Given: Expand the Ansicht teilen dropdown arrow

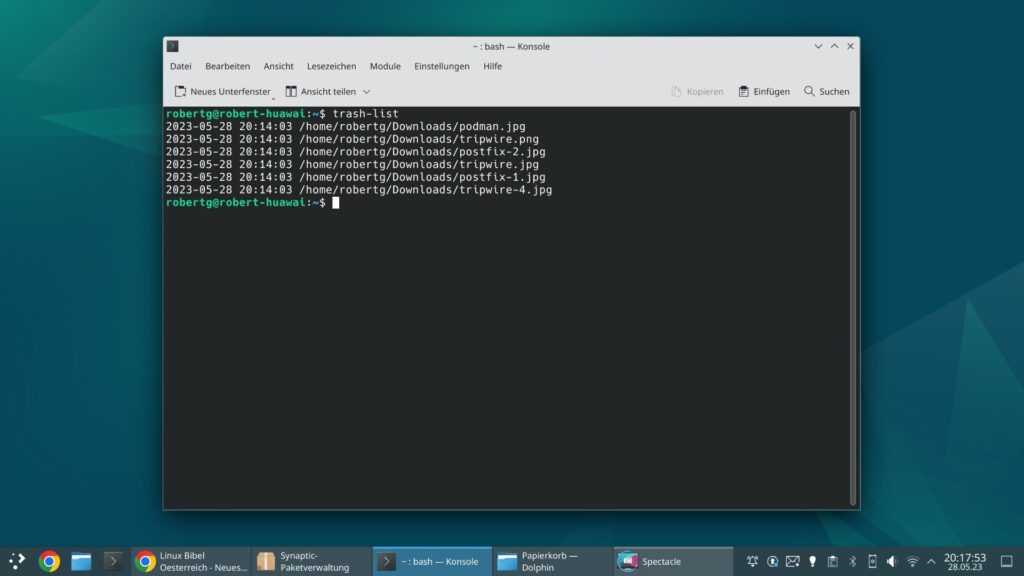Looking at the screenshot, I should pyautogui.click(x=366, y=91).
